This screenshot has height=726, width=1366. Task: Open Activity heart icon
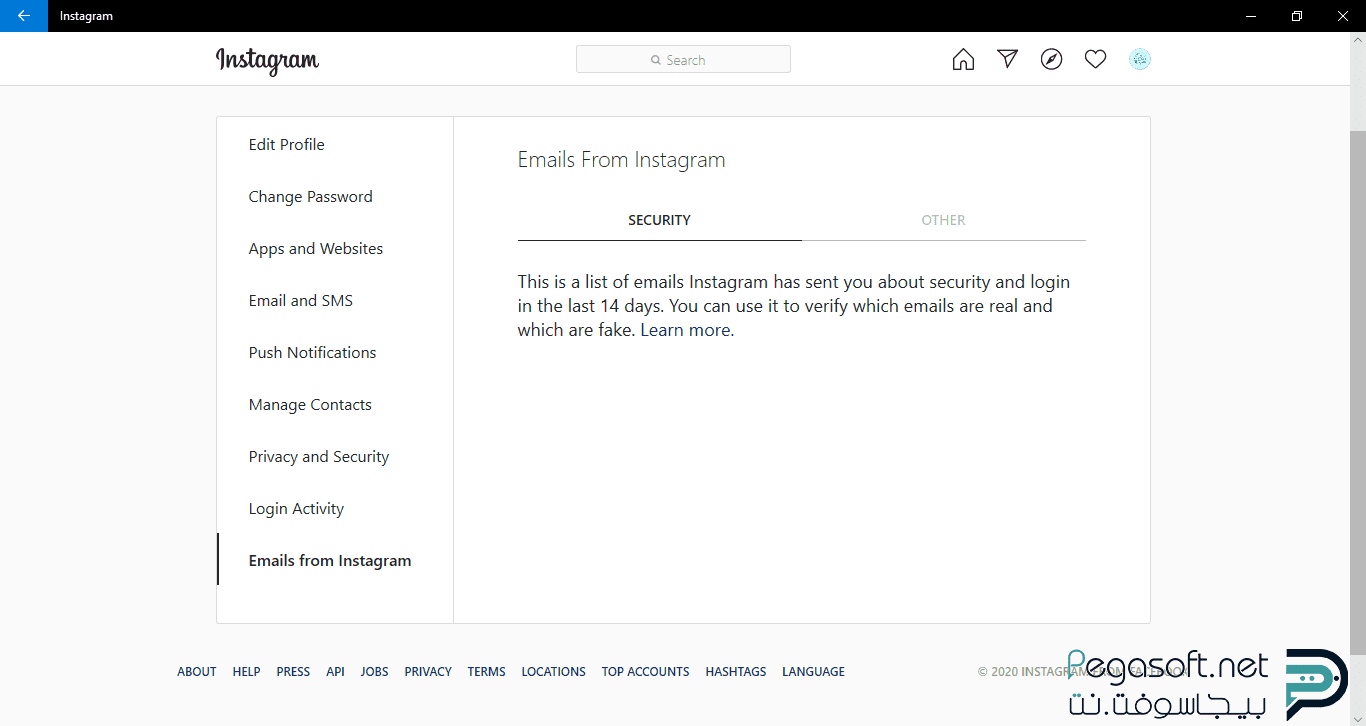pyautogui.click(x=1095, y=60)
